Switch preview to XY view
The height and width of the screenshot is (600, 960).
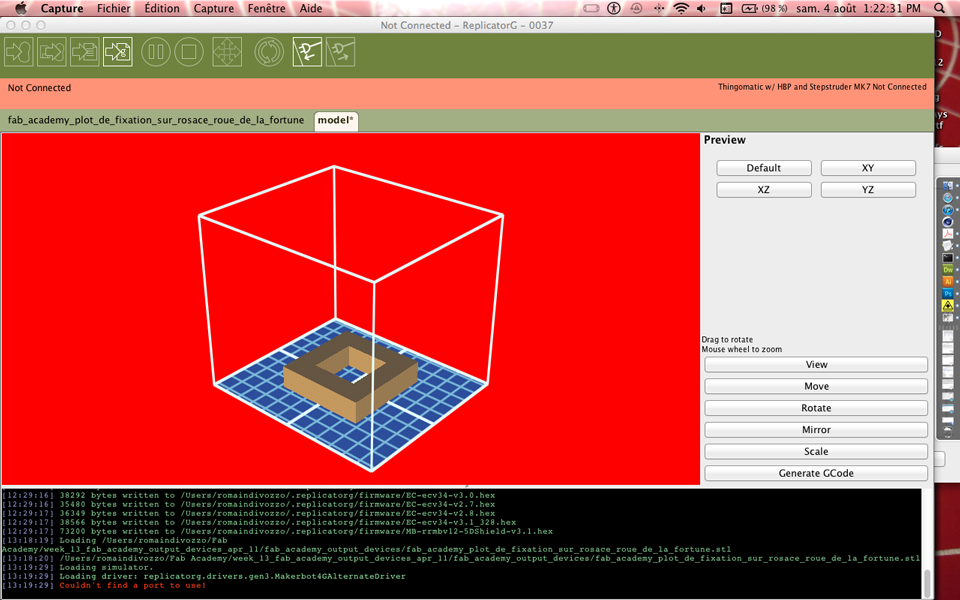click(868, 168)
